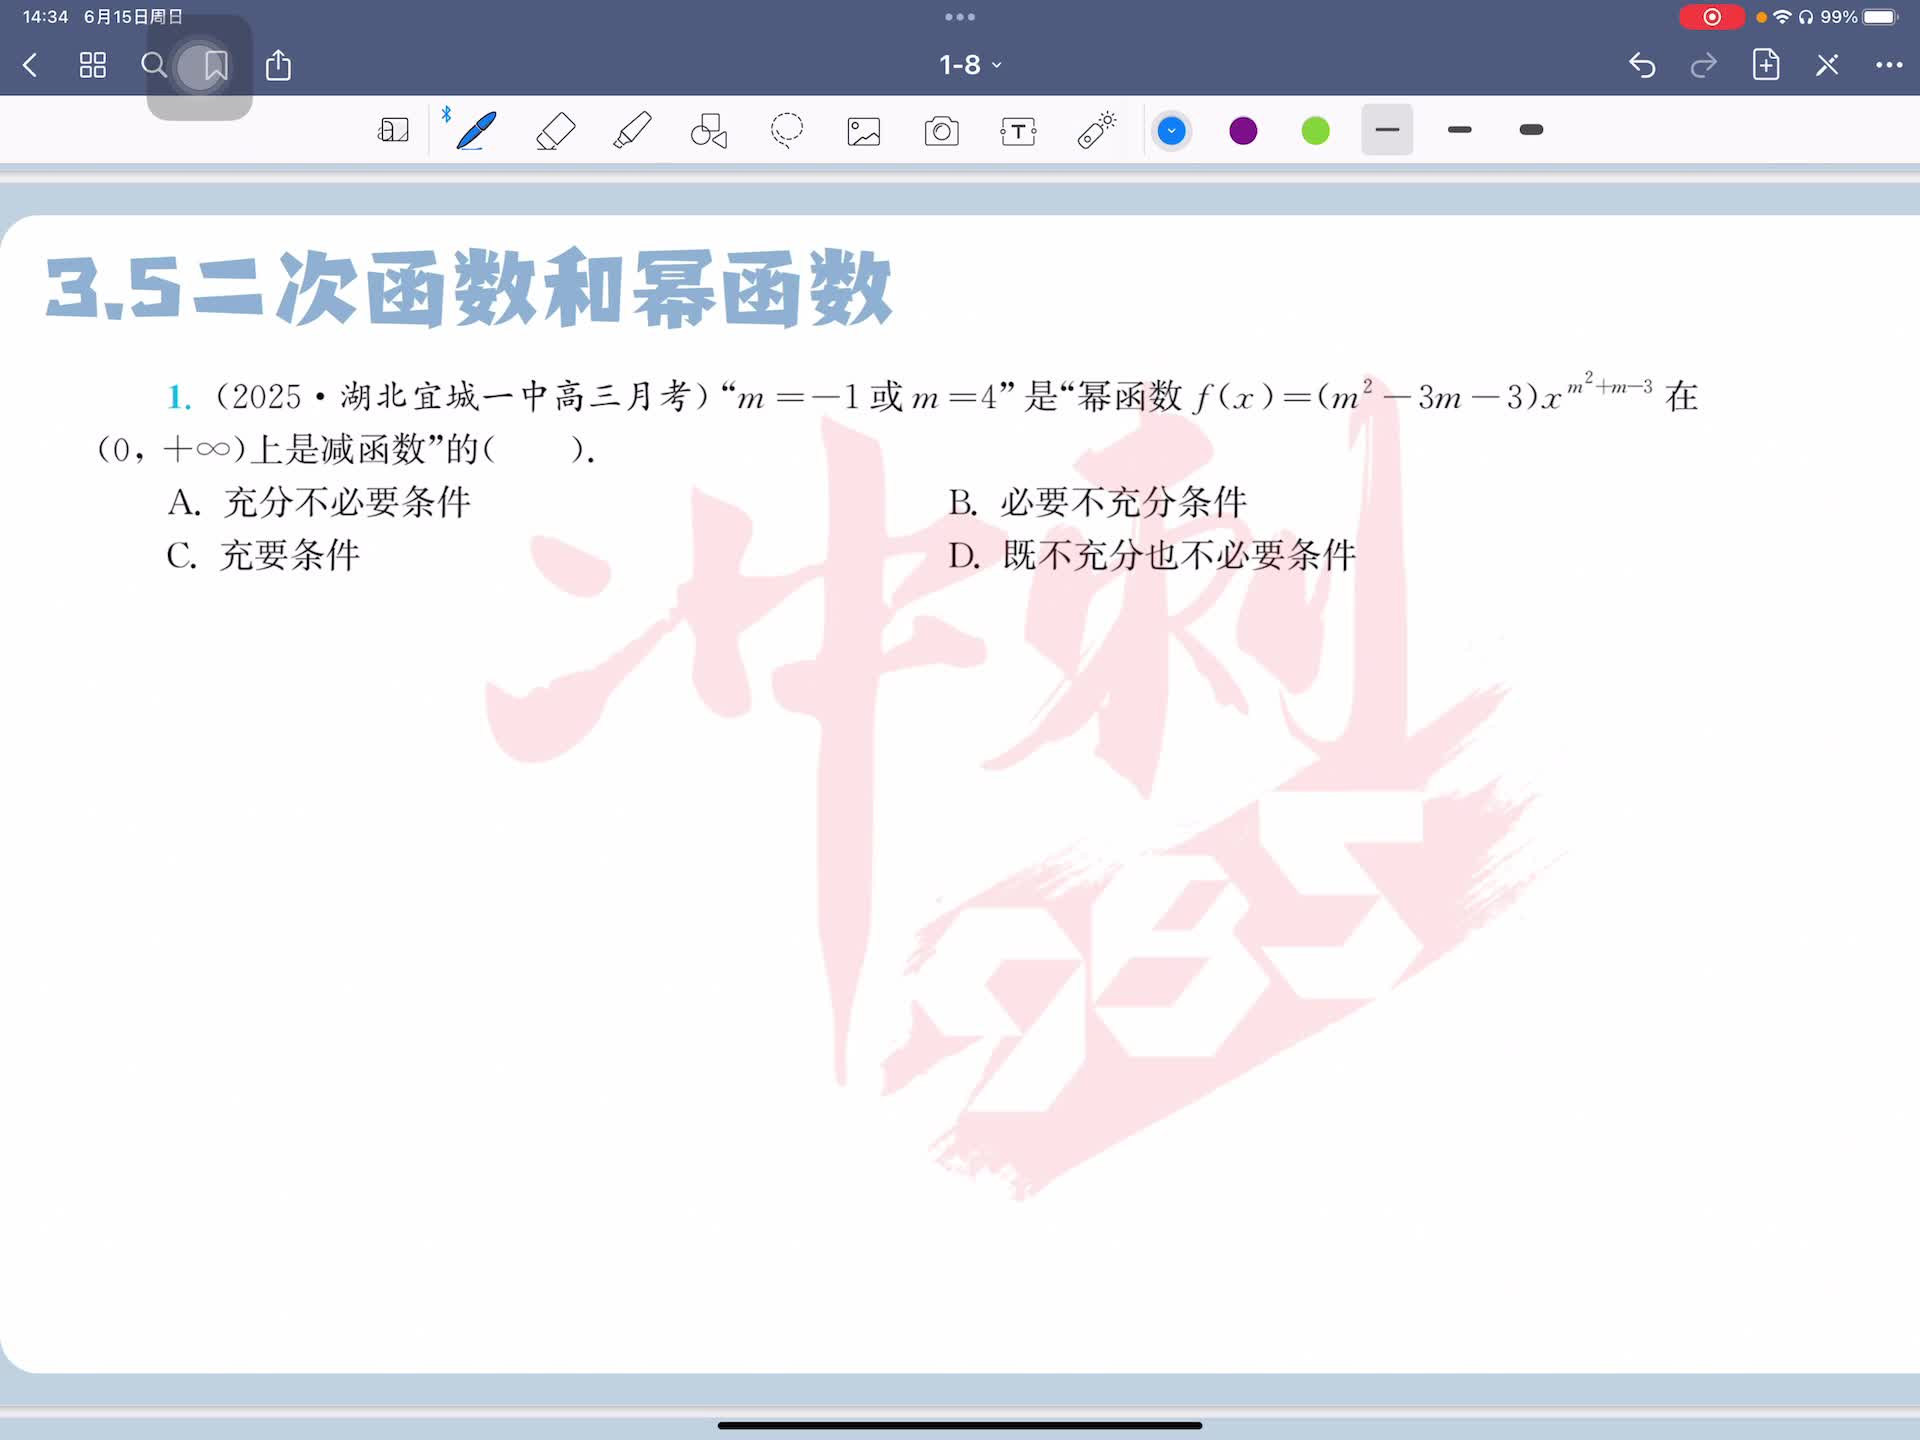Open the thumbnail grid view
The image size is (1920, 1440).
92,65
